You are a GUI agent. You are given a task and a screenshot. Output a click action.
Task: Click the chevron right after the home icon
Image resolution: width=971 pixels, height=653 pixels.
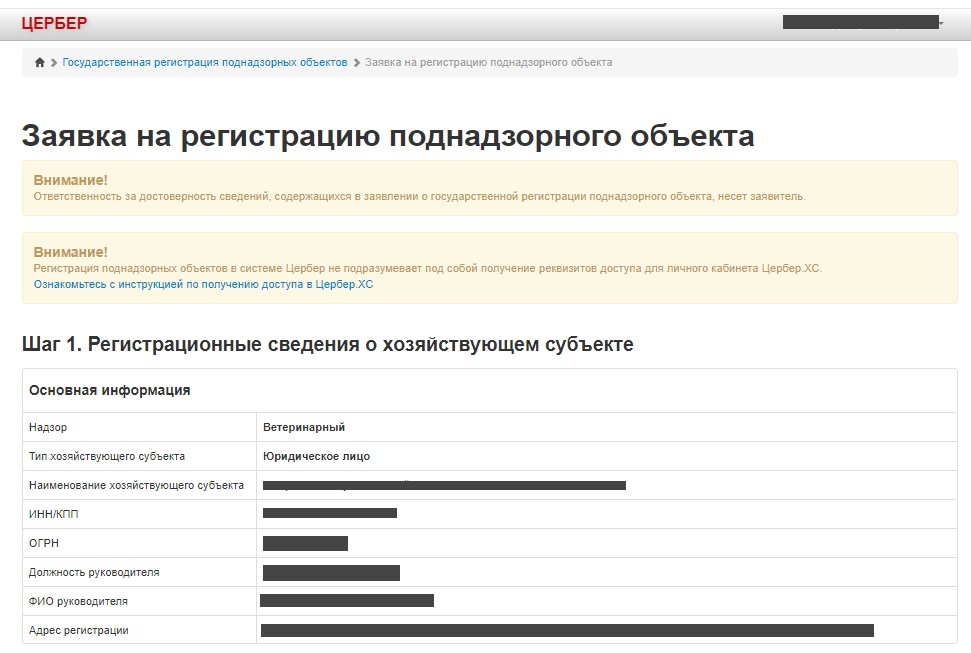tap(54, 63)
